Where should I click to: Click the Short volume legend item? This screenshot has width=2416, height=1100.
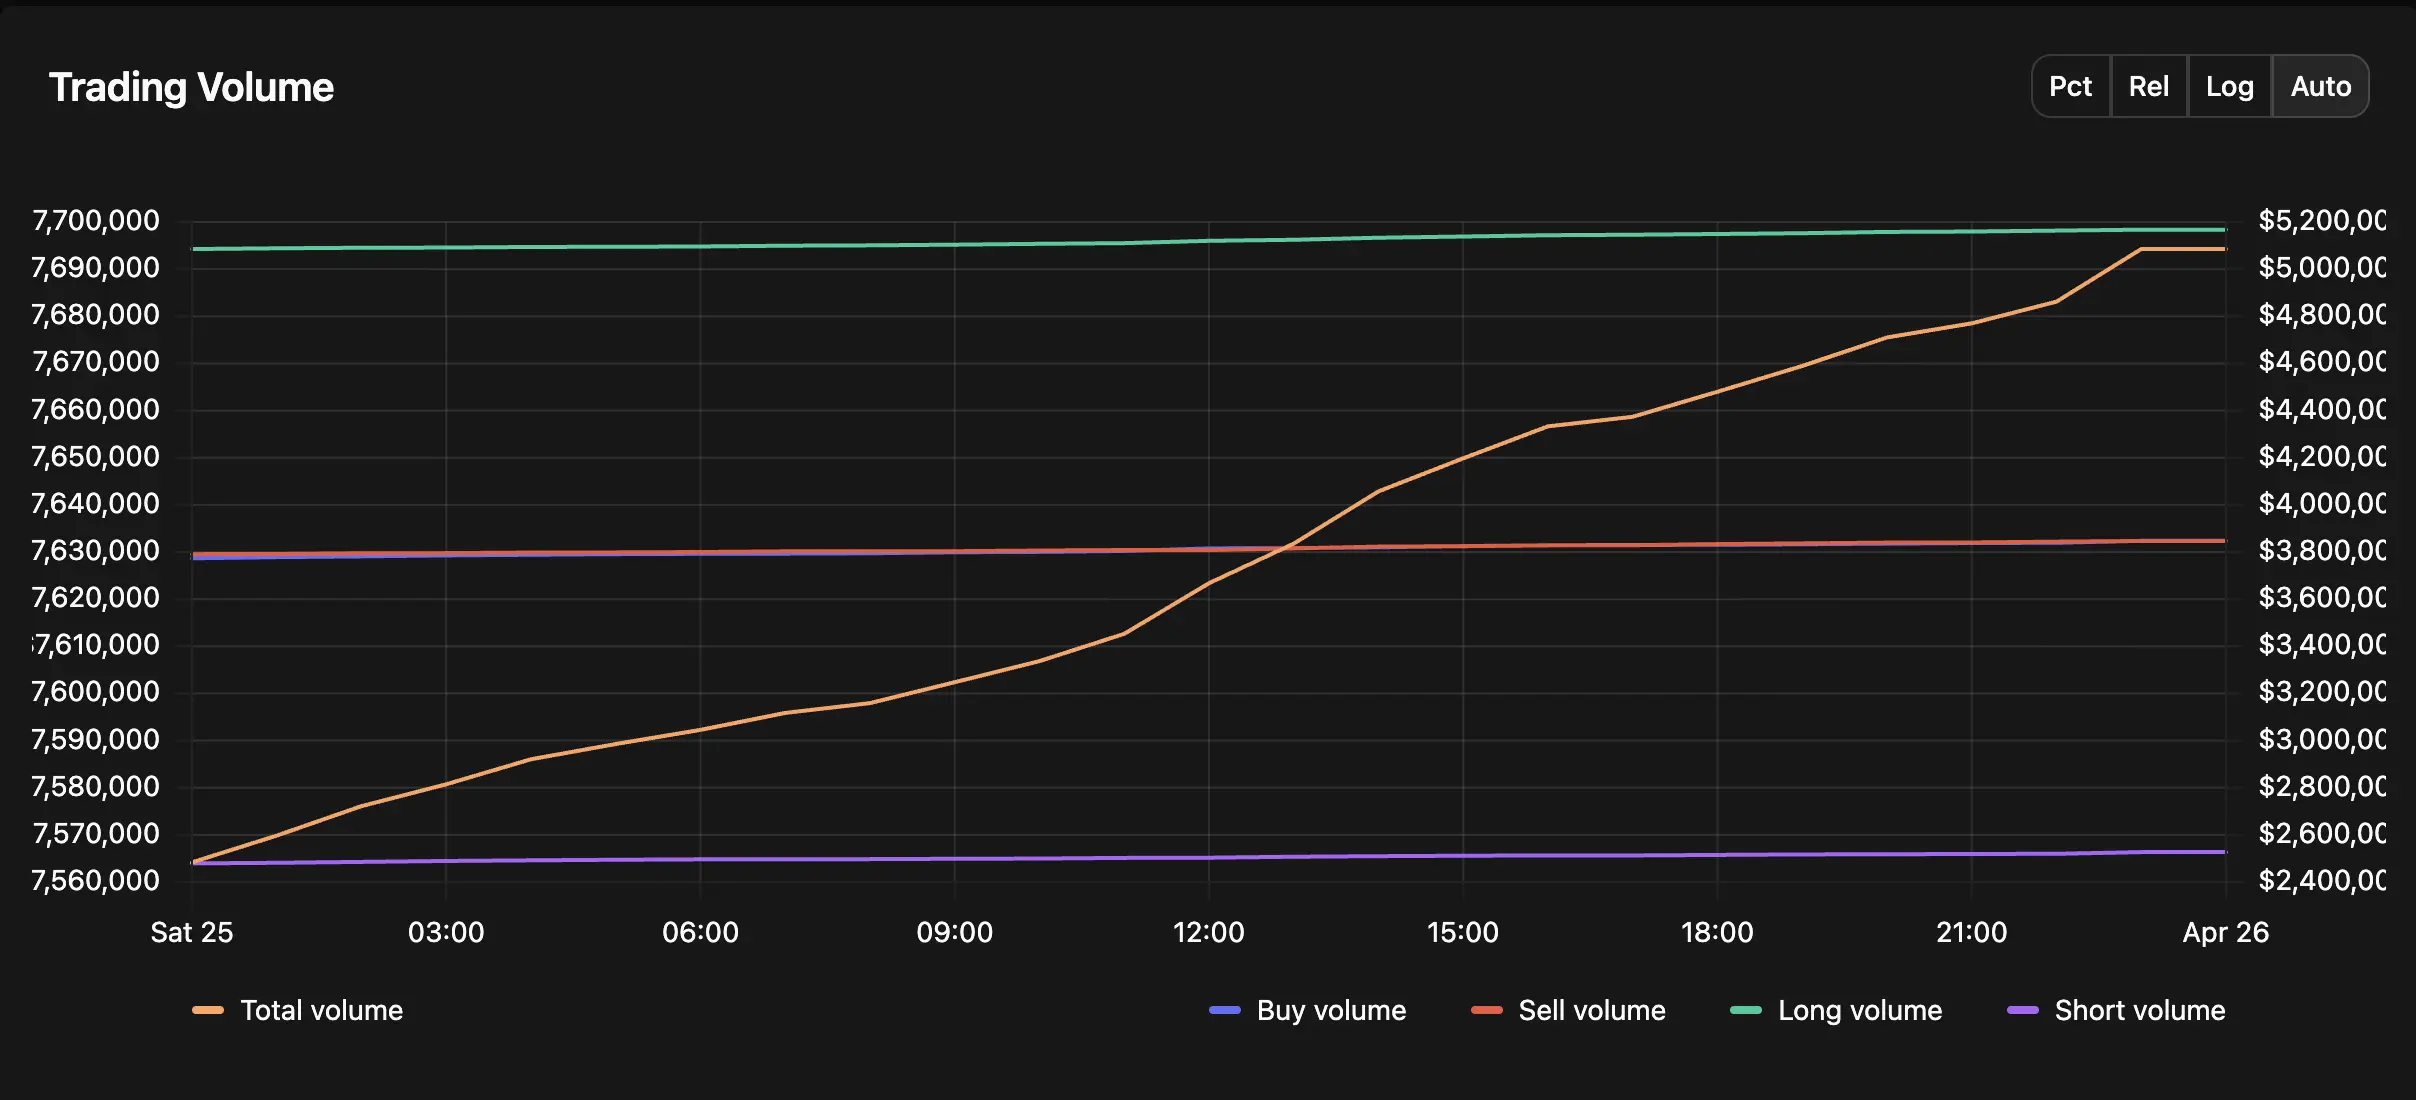[x=2116, y=1010]
